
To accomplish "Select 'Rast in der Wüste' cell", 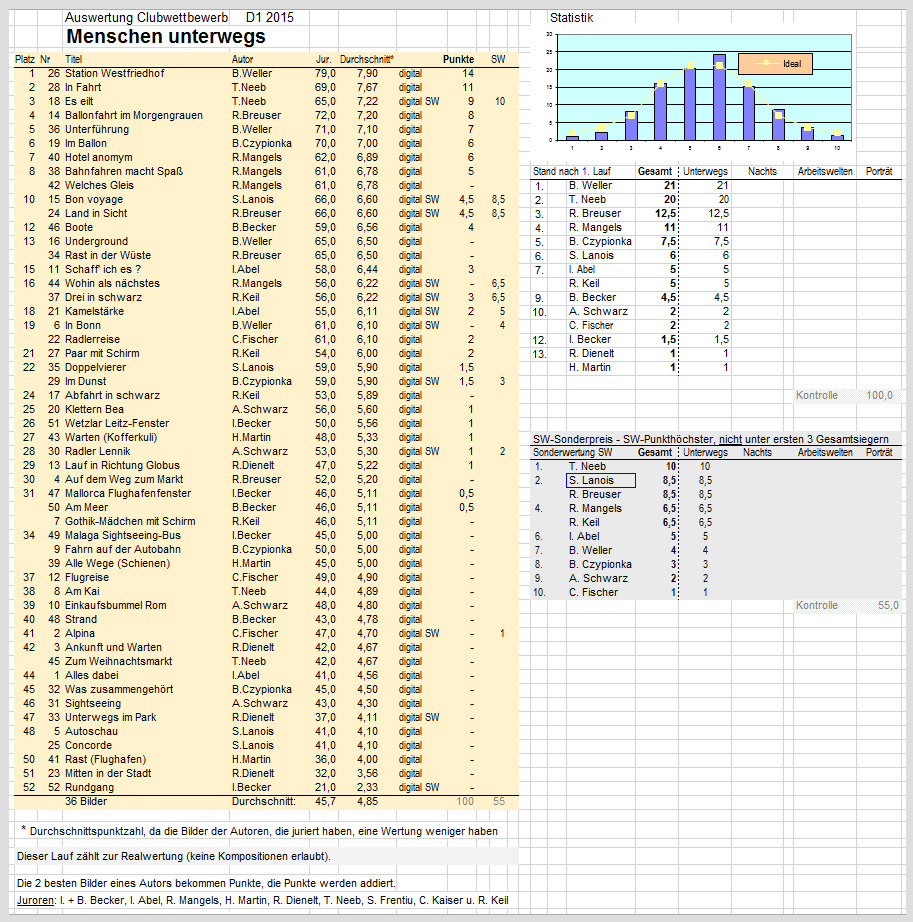I will [x=108, y=256].
